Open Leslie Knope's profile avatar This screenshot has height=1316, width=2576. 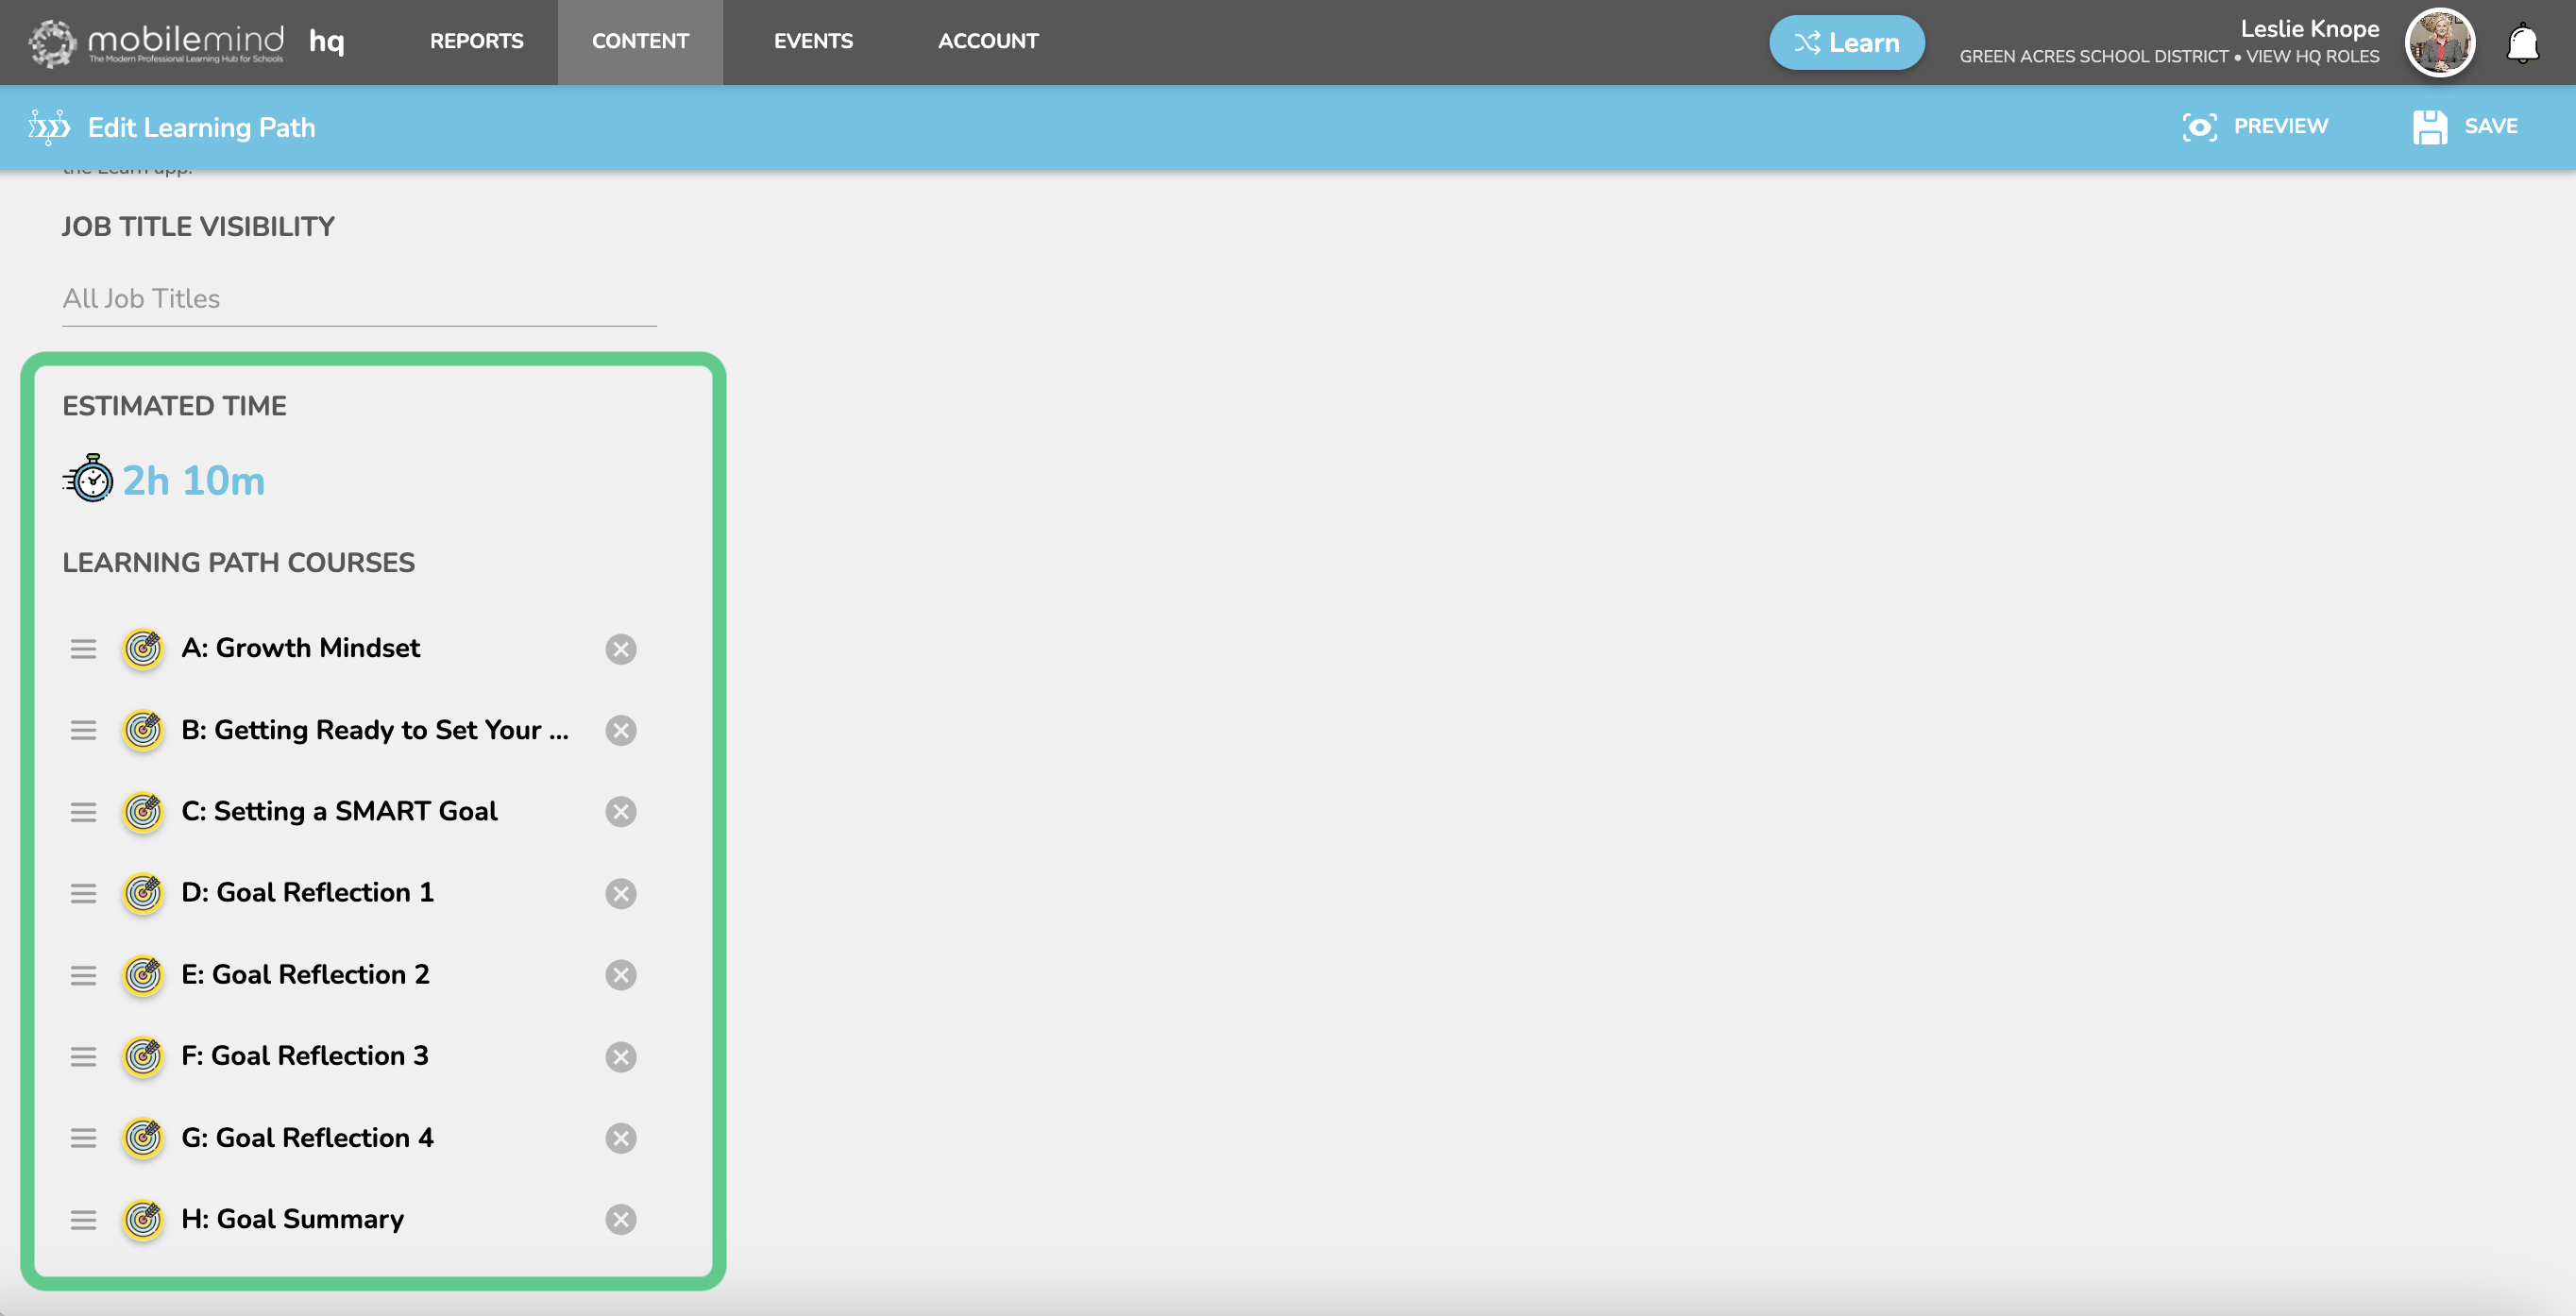(x=2439, y=42)
